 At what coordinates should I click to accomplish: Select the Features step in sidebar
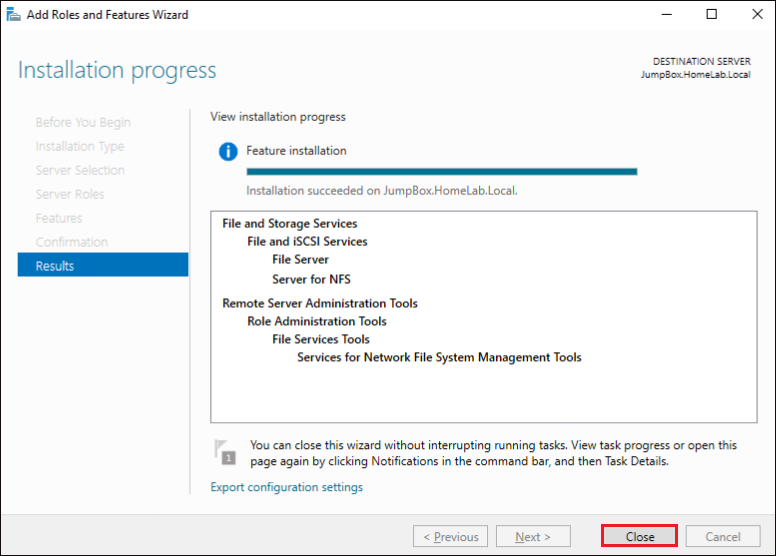59,218
